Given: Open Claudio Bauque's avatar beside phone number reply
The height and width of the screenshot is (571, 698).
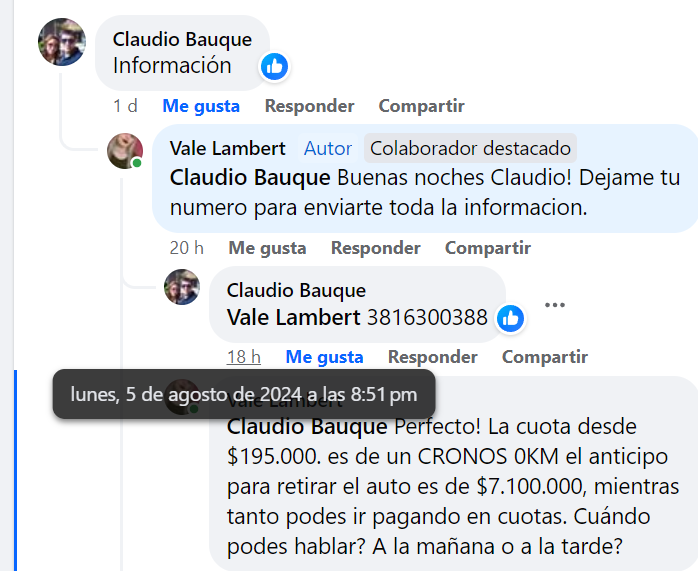Looking at the screenshot, I should (x=182, y=287).
